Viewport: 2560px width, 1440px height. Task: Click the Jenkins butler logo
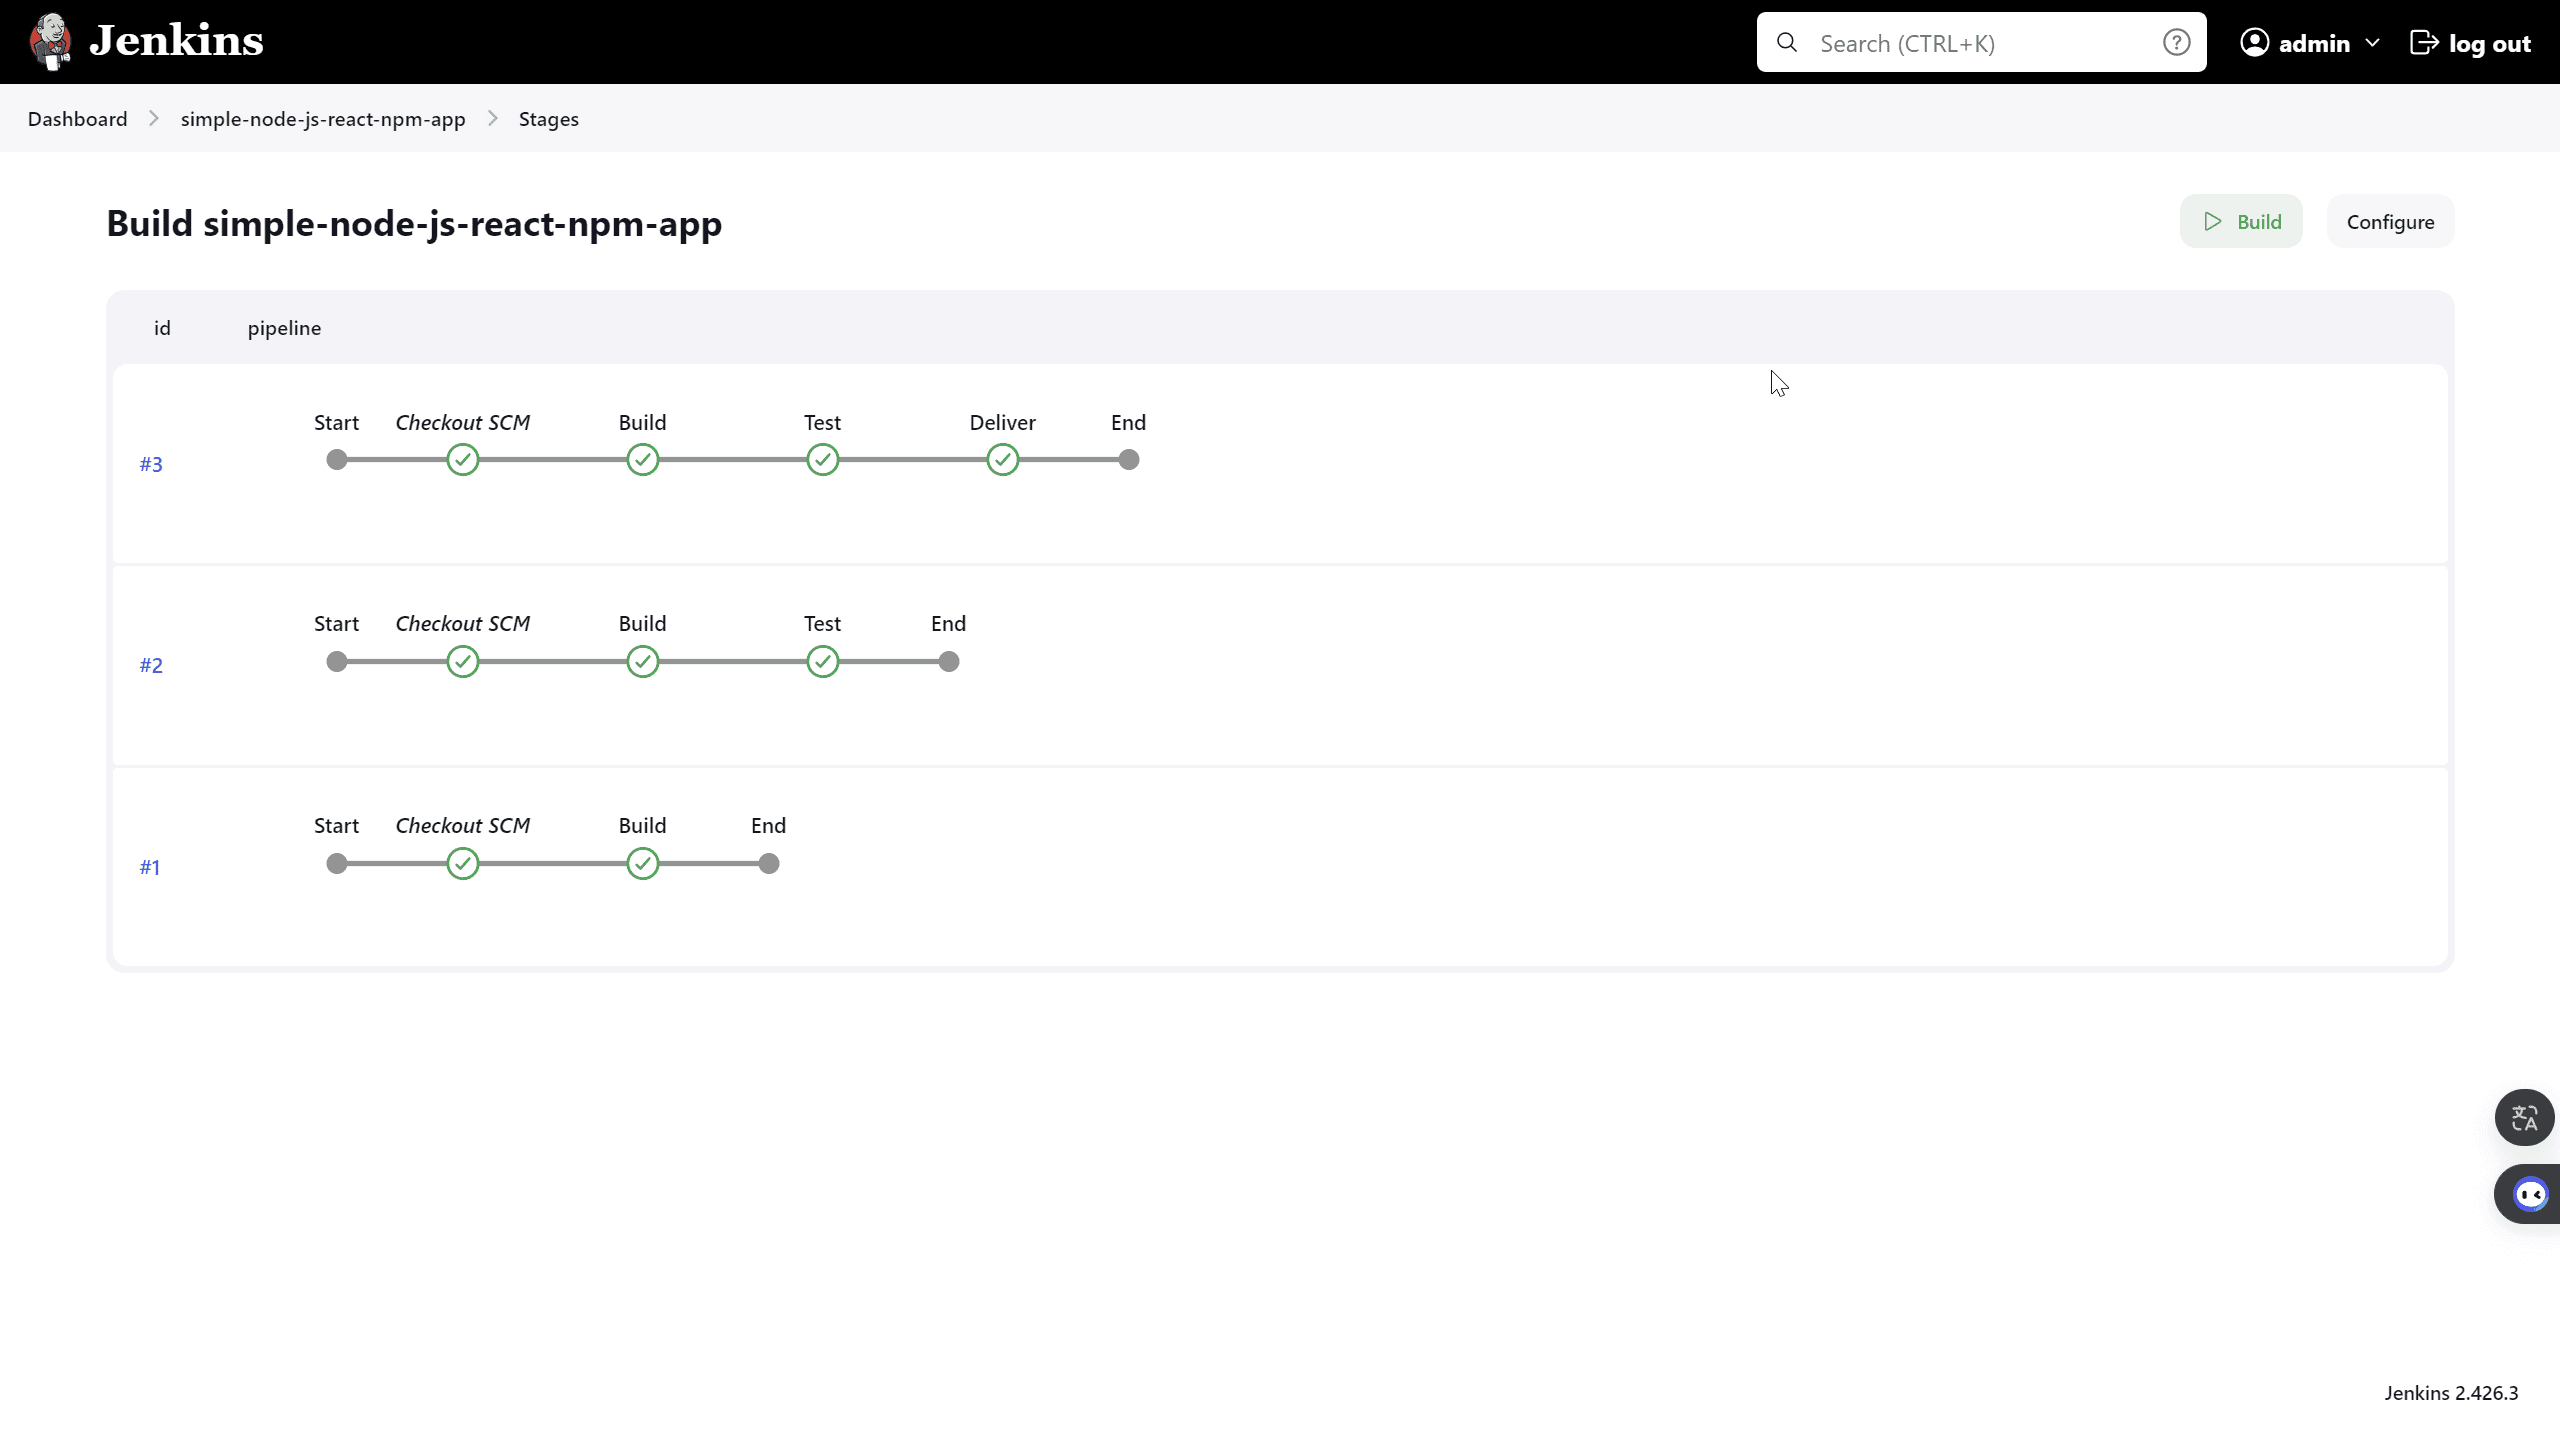pyautogui.click(x=50, y=42)
